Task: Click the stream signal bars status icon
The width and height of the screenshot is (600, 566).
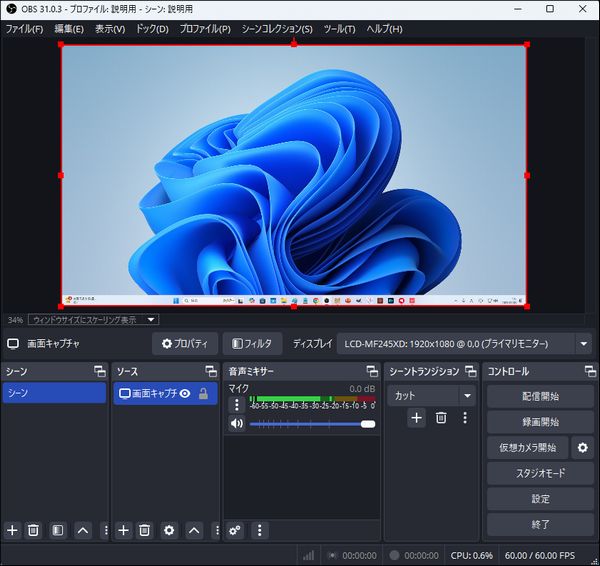Action: coord(308,555)
